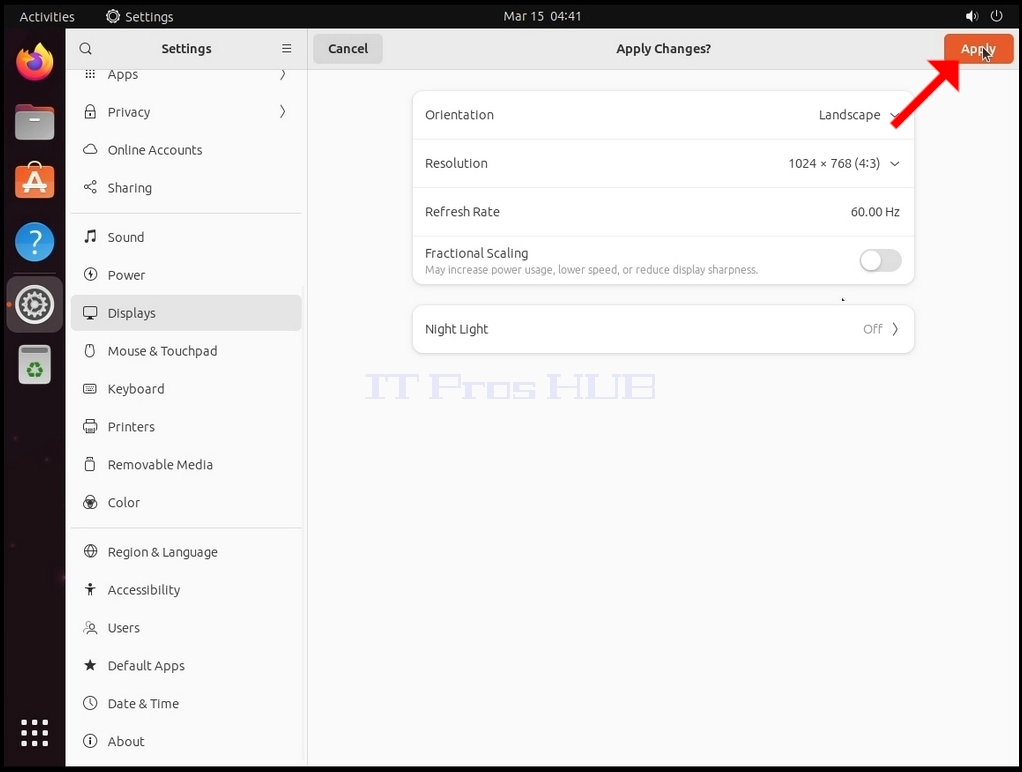Viewport: 1022px width, 772px height.
Task: Click the Removable Media icon
Action: tap(91, 464)
